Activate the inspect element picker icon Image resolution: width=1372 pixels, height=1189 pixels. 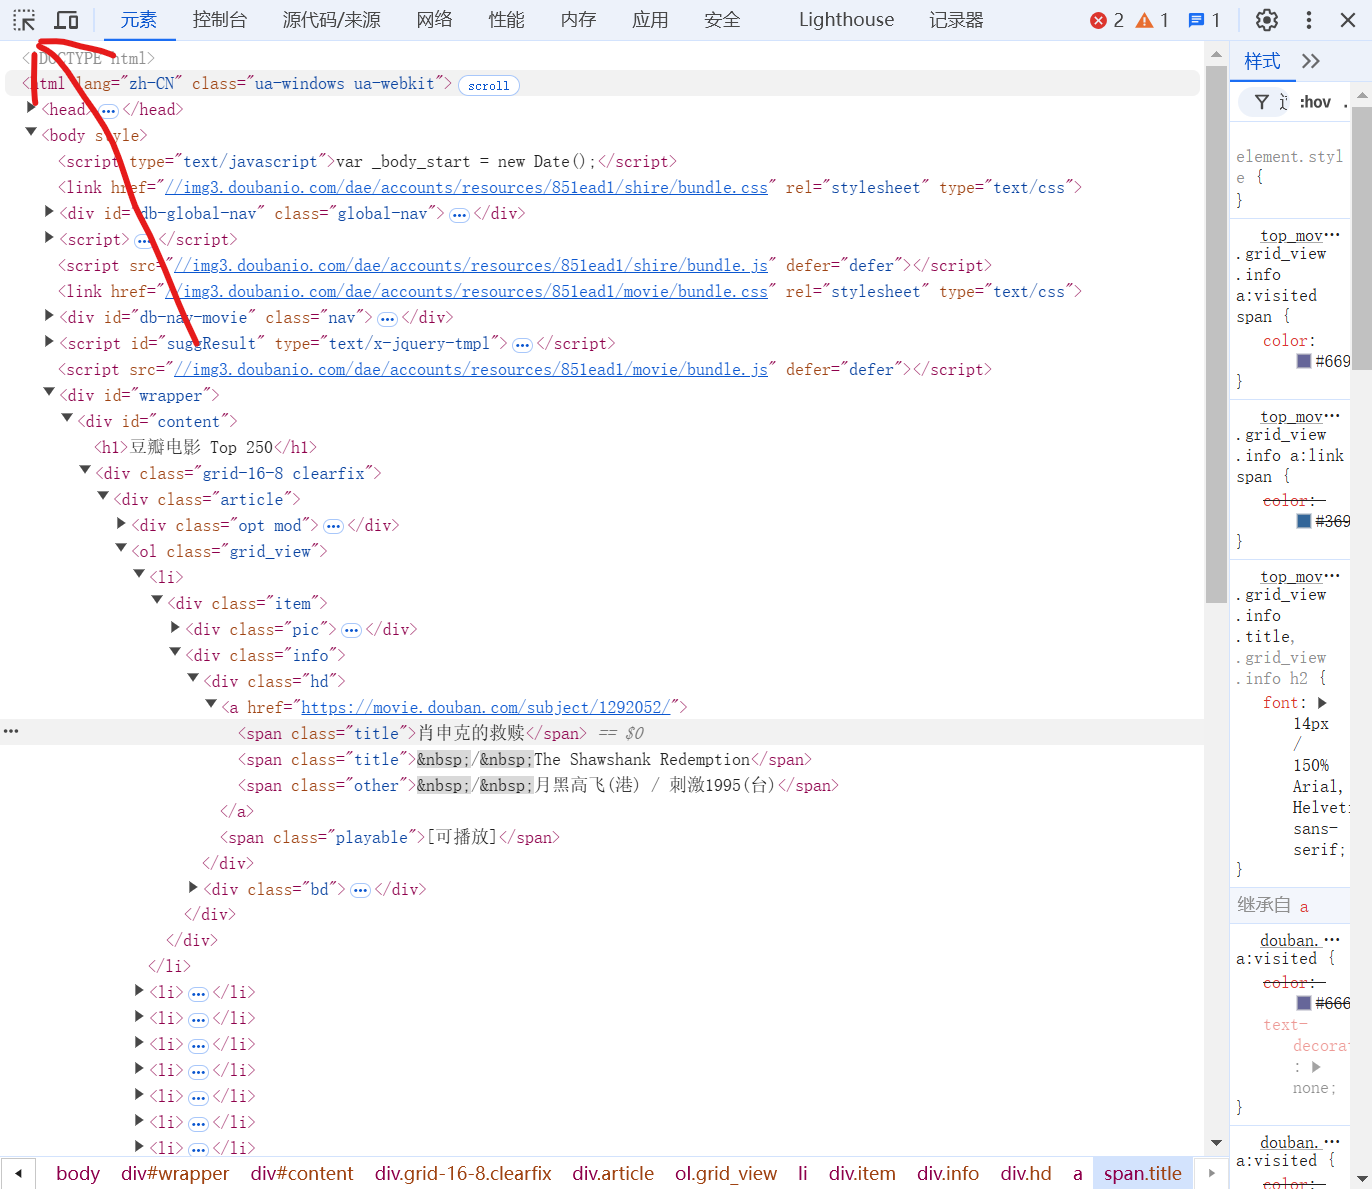pos(24,20)
